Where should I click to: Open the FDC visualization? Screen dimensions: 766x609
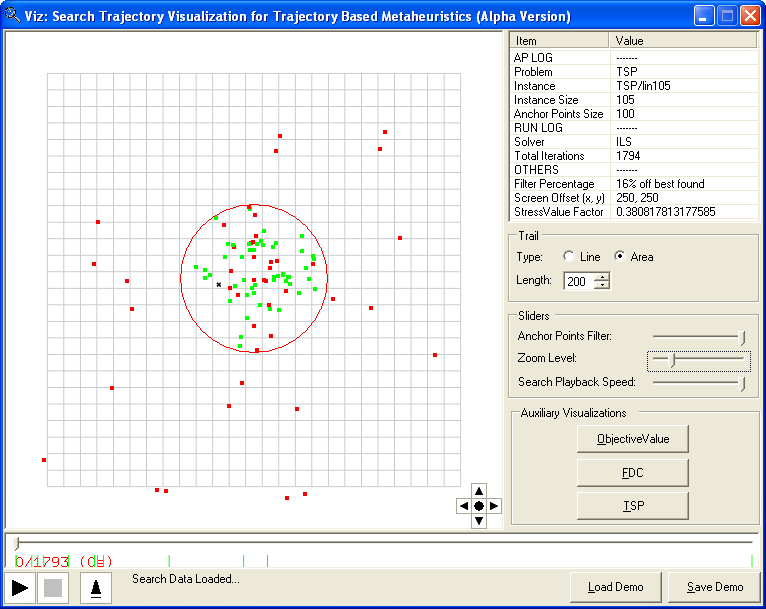(x=633, y=473)
